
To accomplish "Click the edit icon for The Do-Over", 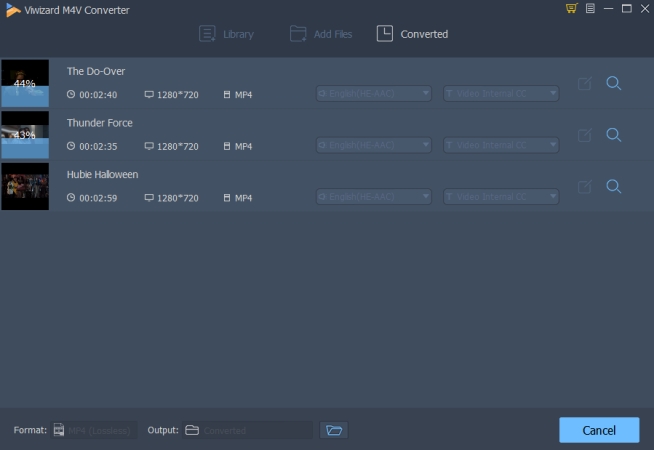I will pyautogui.click(x=584, y=83).
